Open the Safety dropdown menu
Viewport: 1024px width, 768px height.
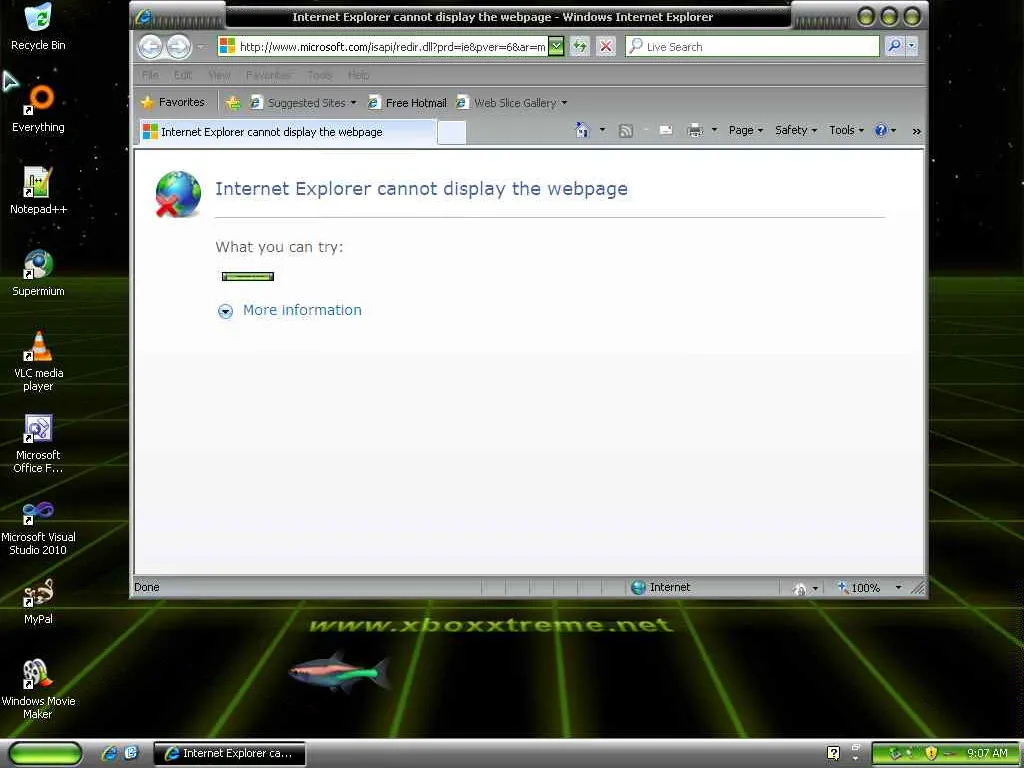pos(796,131)
